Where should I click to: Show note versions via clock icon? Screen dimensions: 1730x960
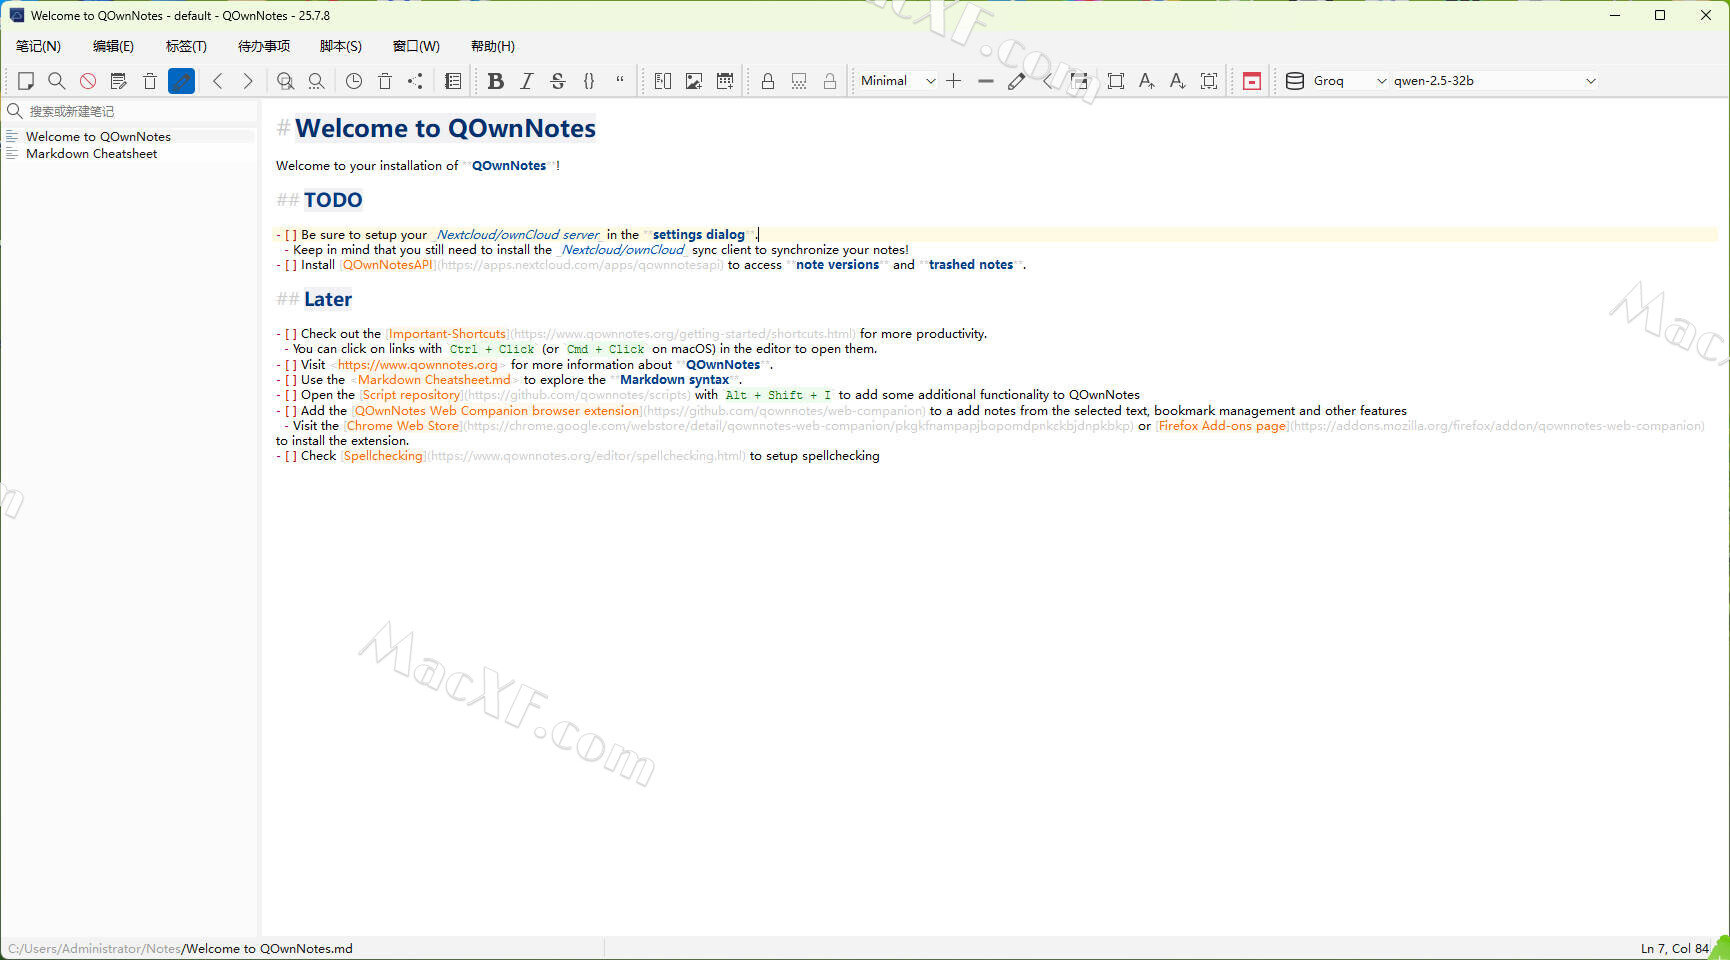tap(354, 81)
